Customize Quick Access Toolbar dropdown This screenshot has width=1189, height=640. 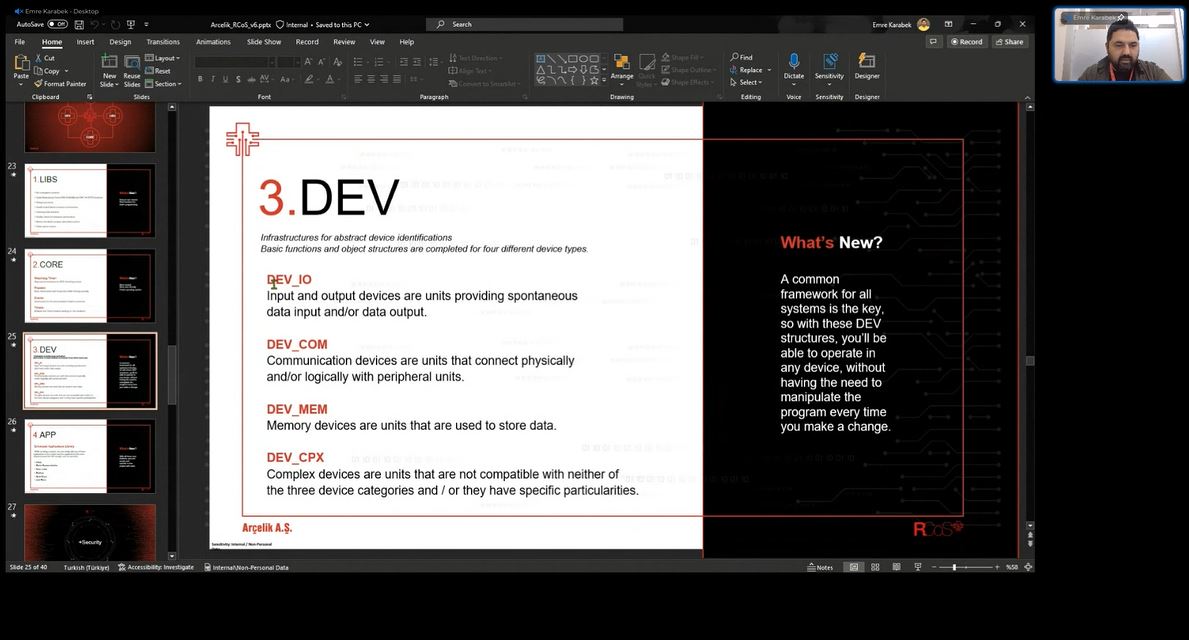click(x=146, y=24)
